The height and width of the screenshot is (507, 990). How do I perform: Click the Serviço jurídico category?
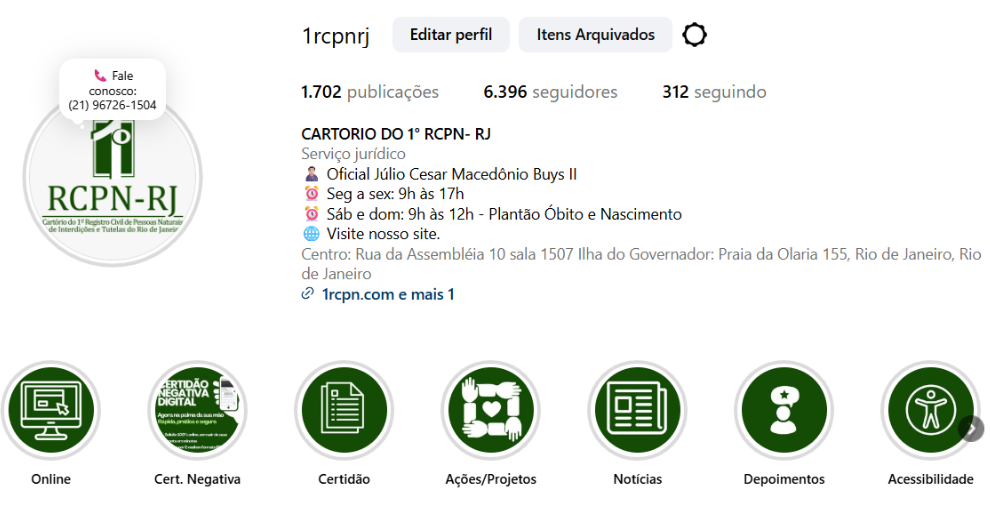tap(354, 153)
